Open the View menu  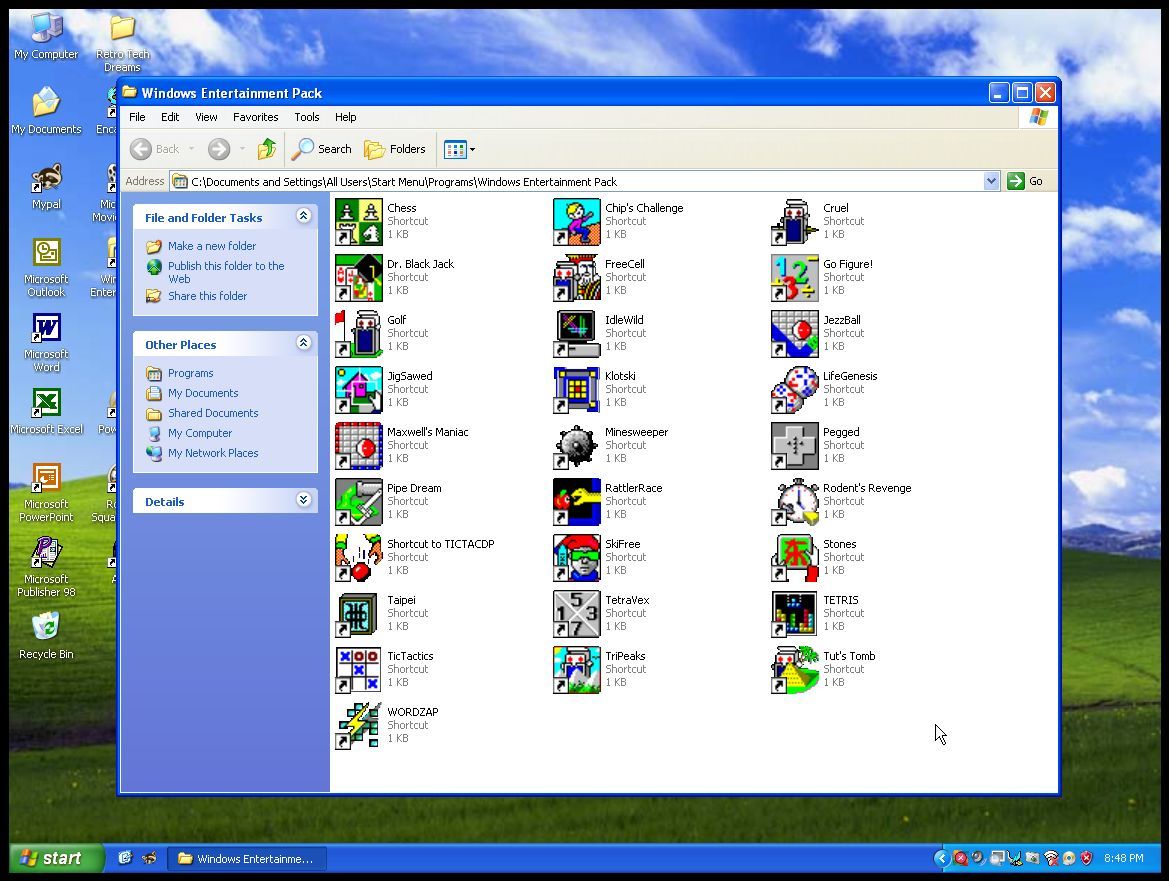pos(207,117)
